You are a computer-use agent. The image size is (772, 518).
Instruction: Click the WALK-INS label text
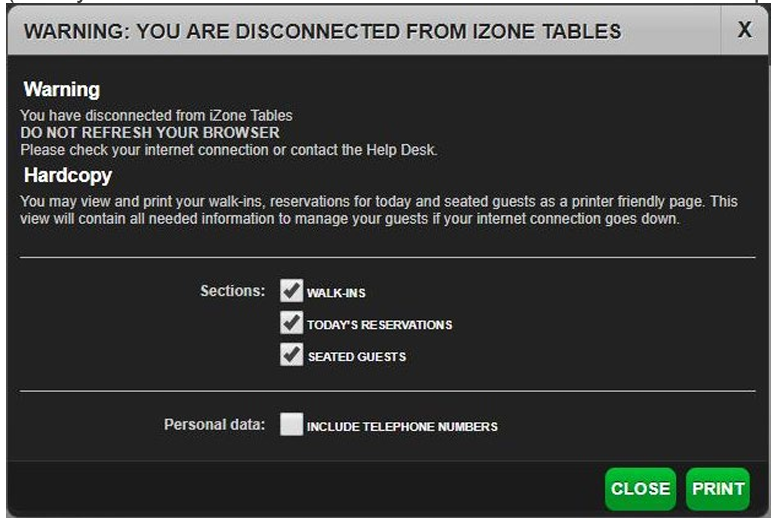336,293
